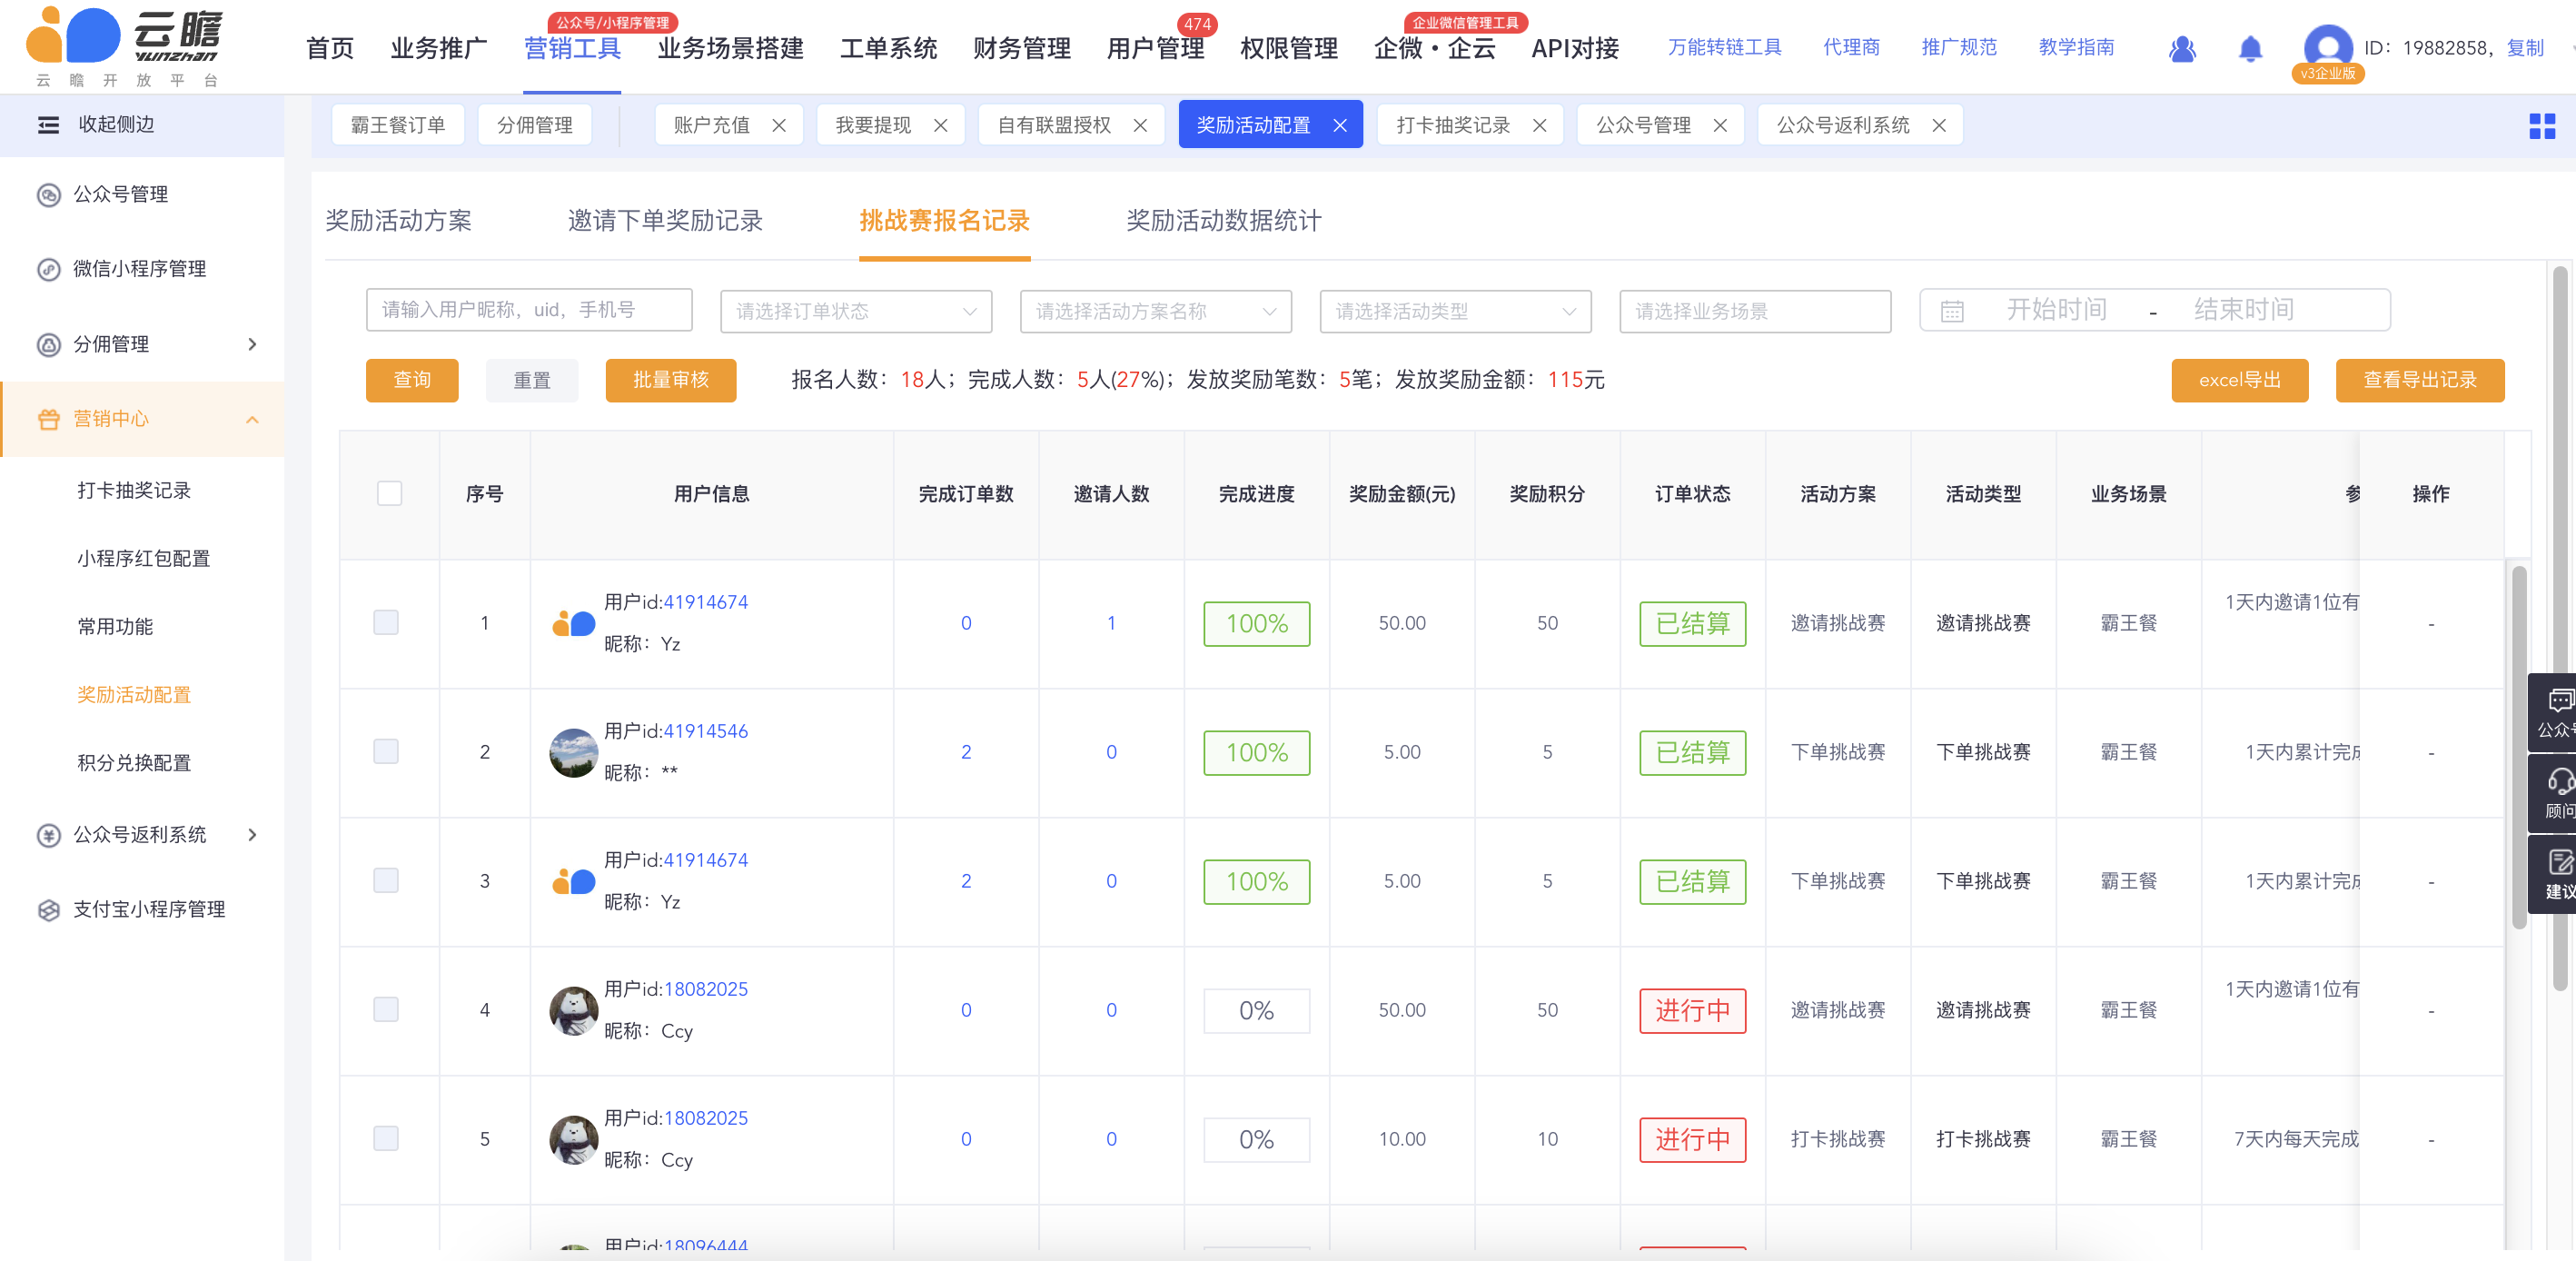Open the 用户管理 top menu
Viewport: 2576px width, 1261px height.
coord(1155,48)
